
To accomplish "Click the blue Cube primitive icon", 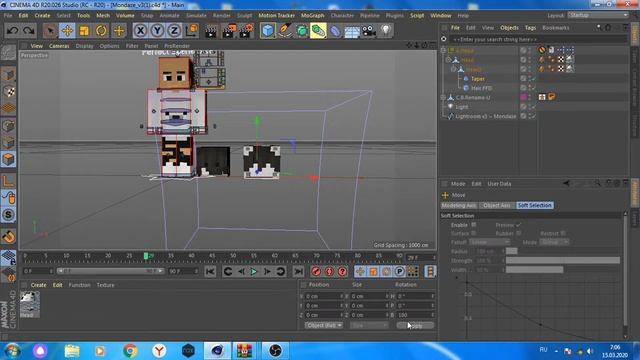I will click(x=267, y=31).
